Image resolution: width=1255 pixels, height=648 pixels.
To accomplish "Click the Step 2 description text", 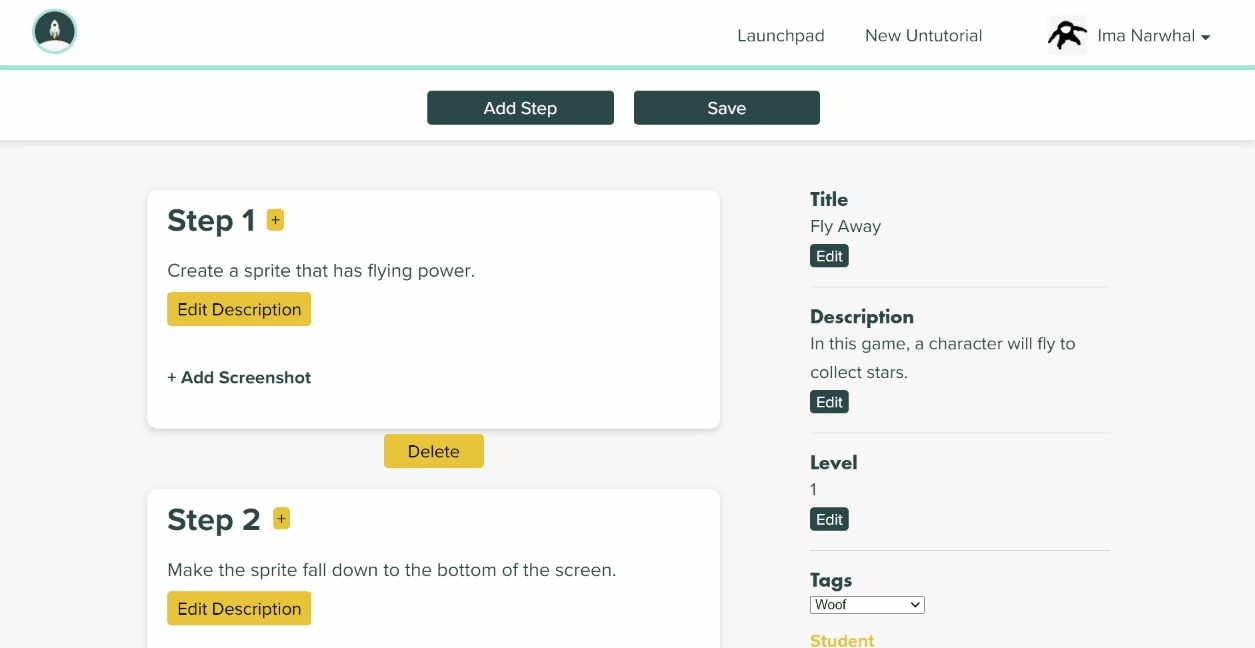I will (391, 571).
